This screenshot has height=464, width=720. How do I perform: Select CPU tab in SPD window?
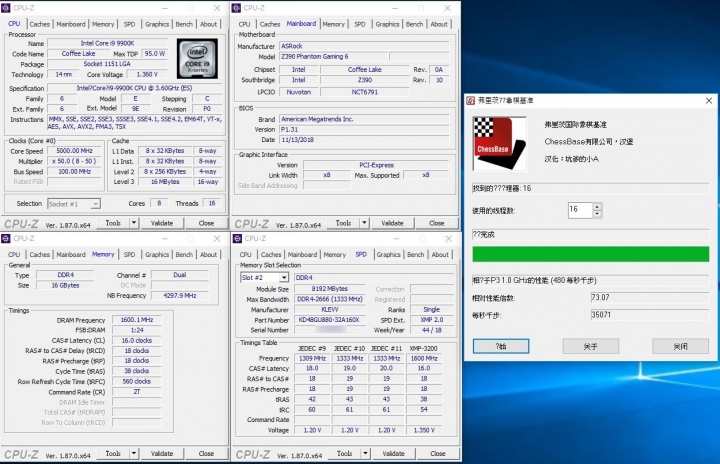[x=246, y=255]
